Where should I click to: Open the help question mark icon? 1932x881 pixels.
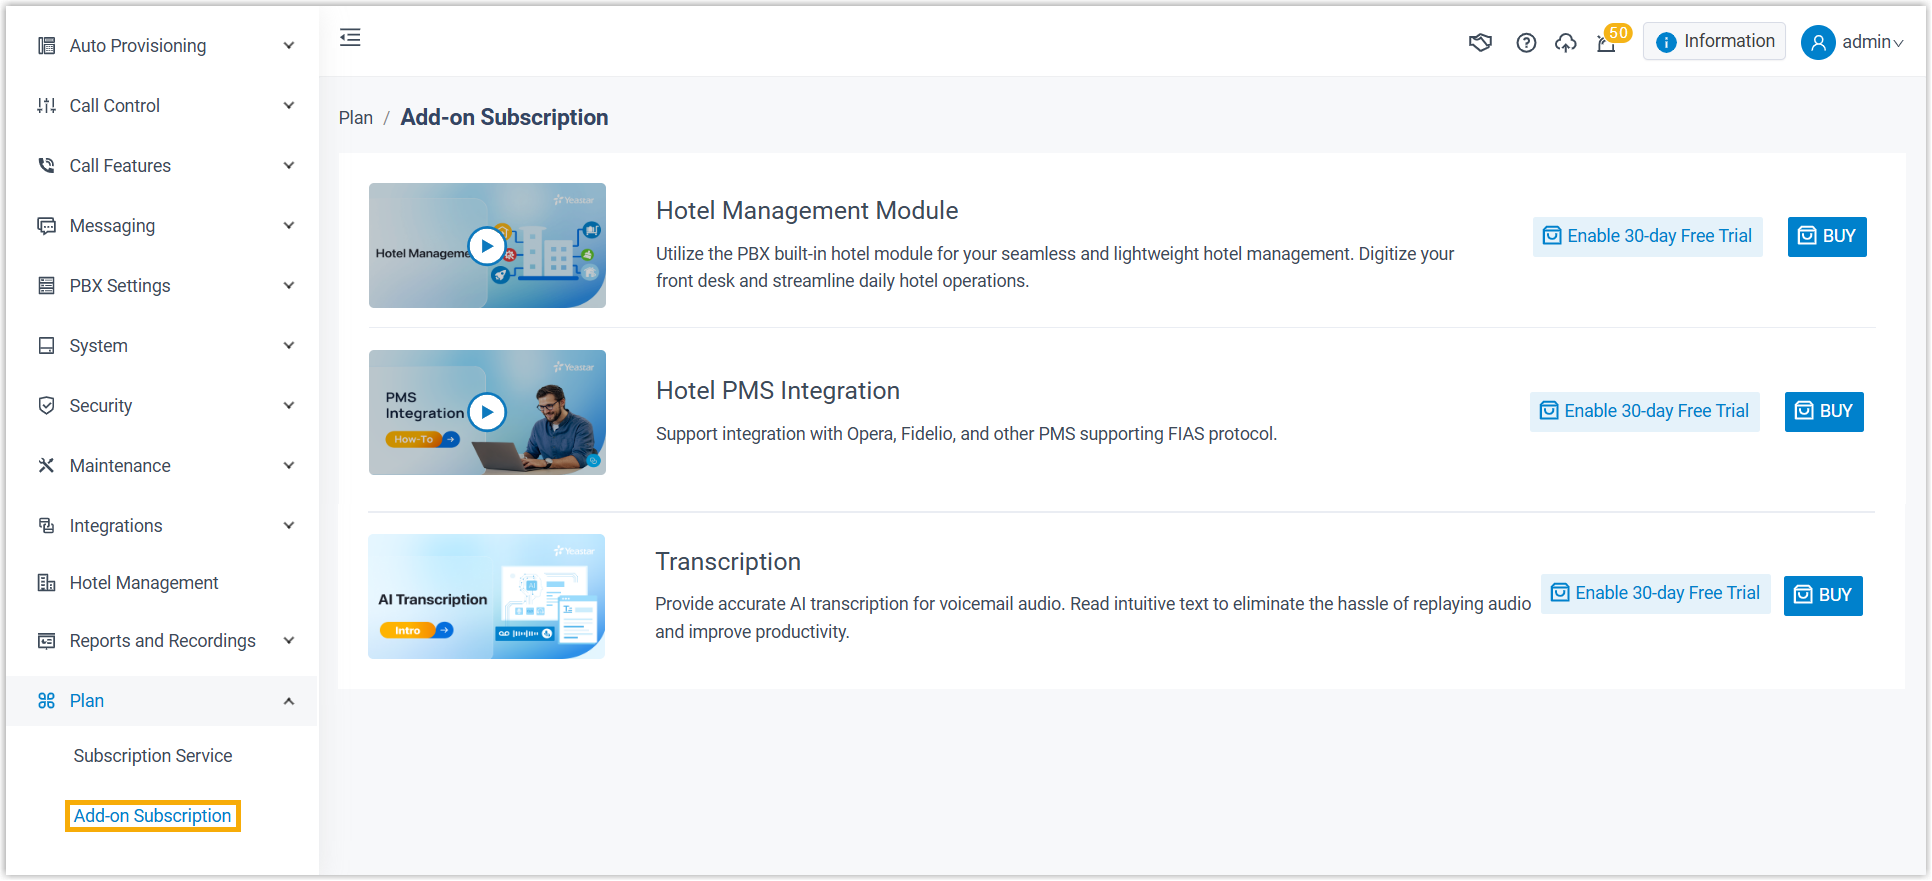pos(1526,42)
